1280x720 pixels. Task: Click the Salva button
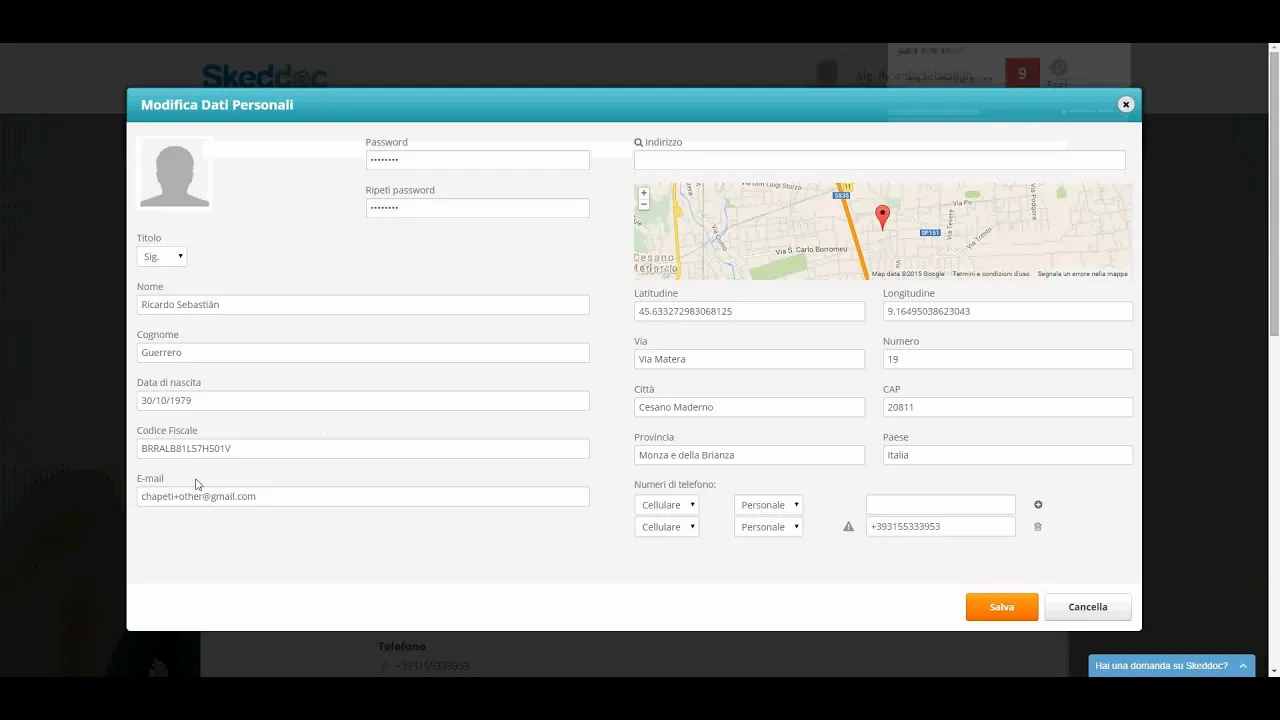click(x=1002, y=607)
